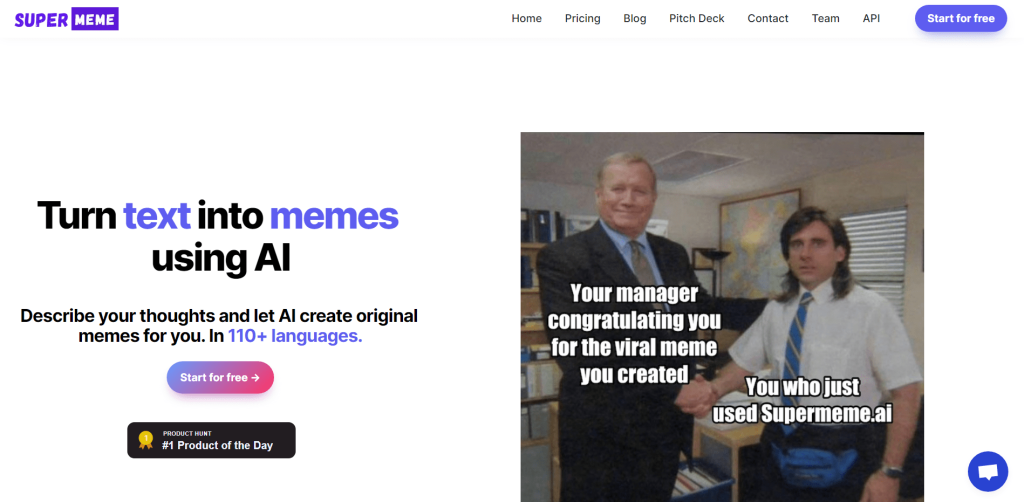
Task: Open the Team page
Action: [x=825, y=18]
